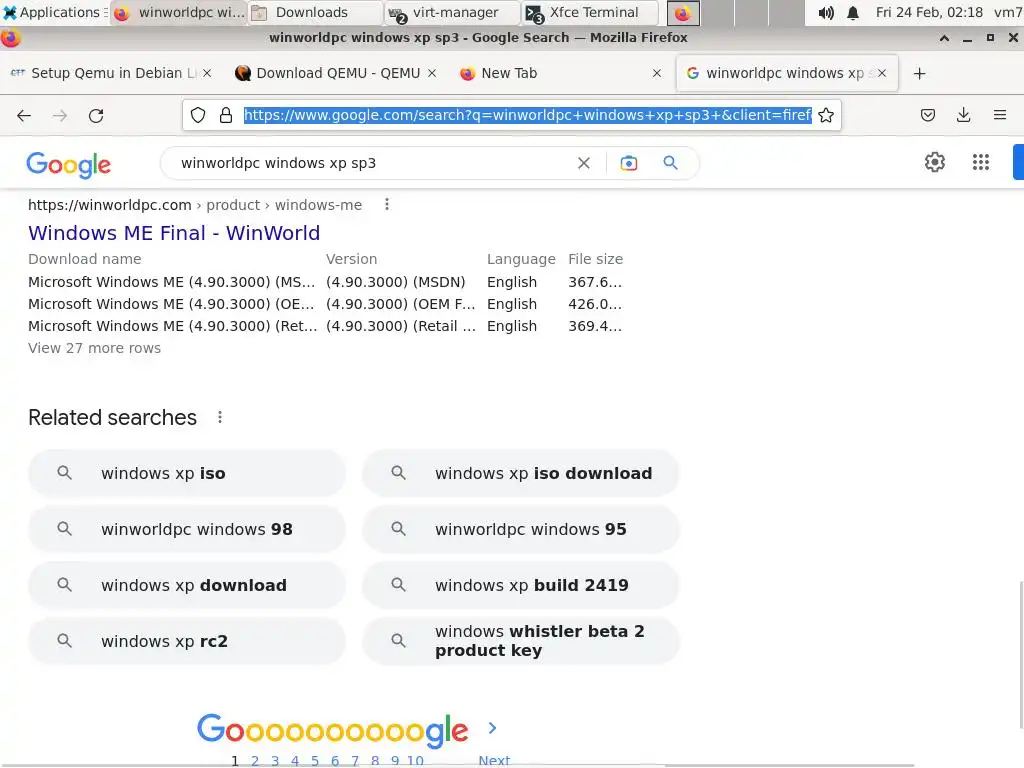Open notifications bell in panel
Screen dimensions: 1024x768
853,13
